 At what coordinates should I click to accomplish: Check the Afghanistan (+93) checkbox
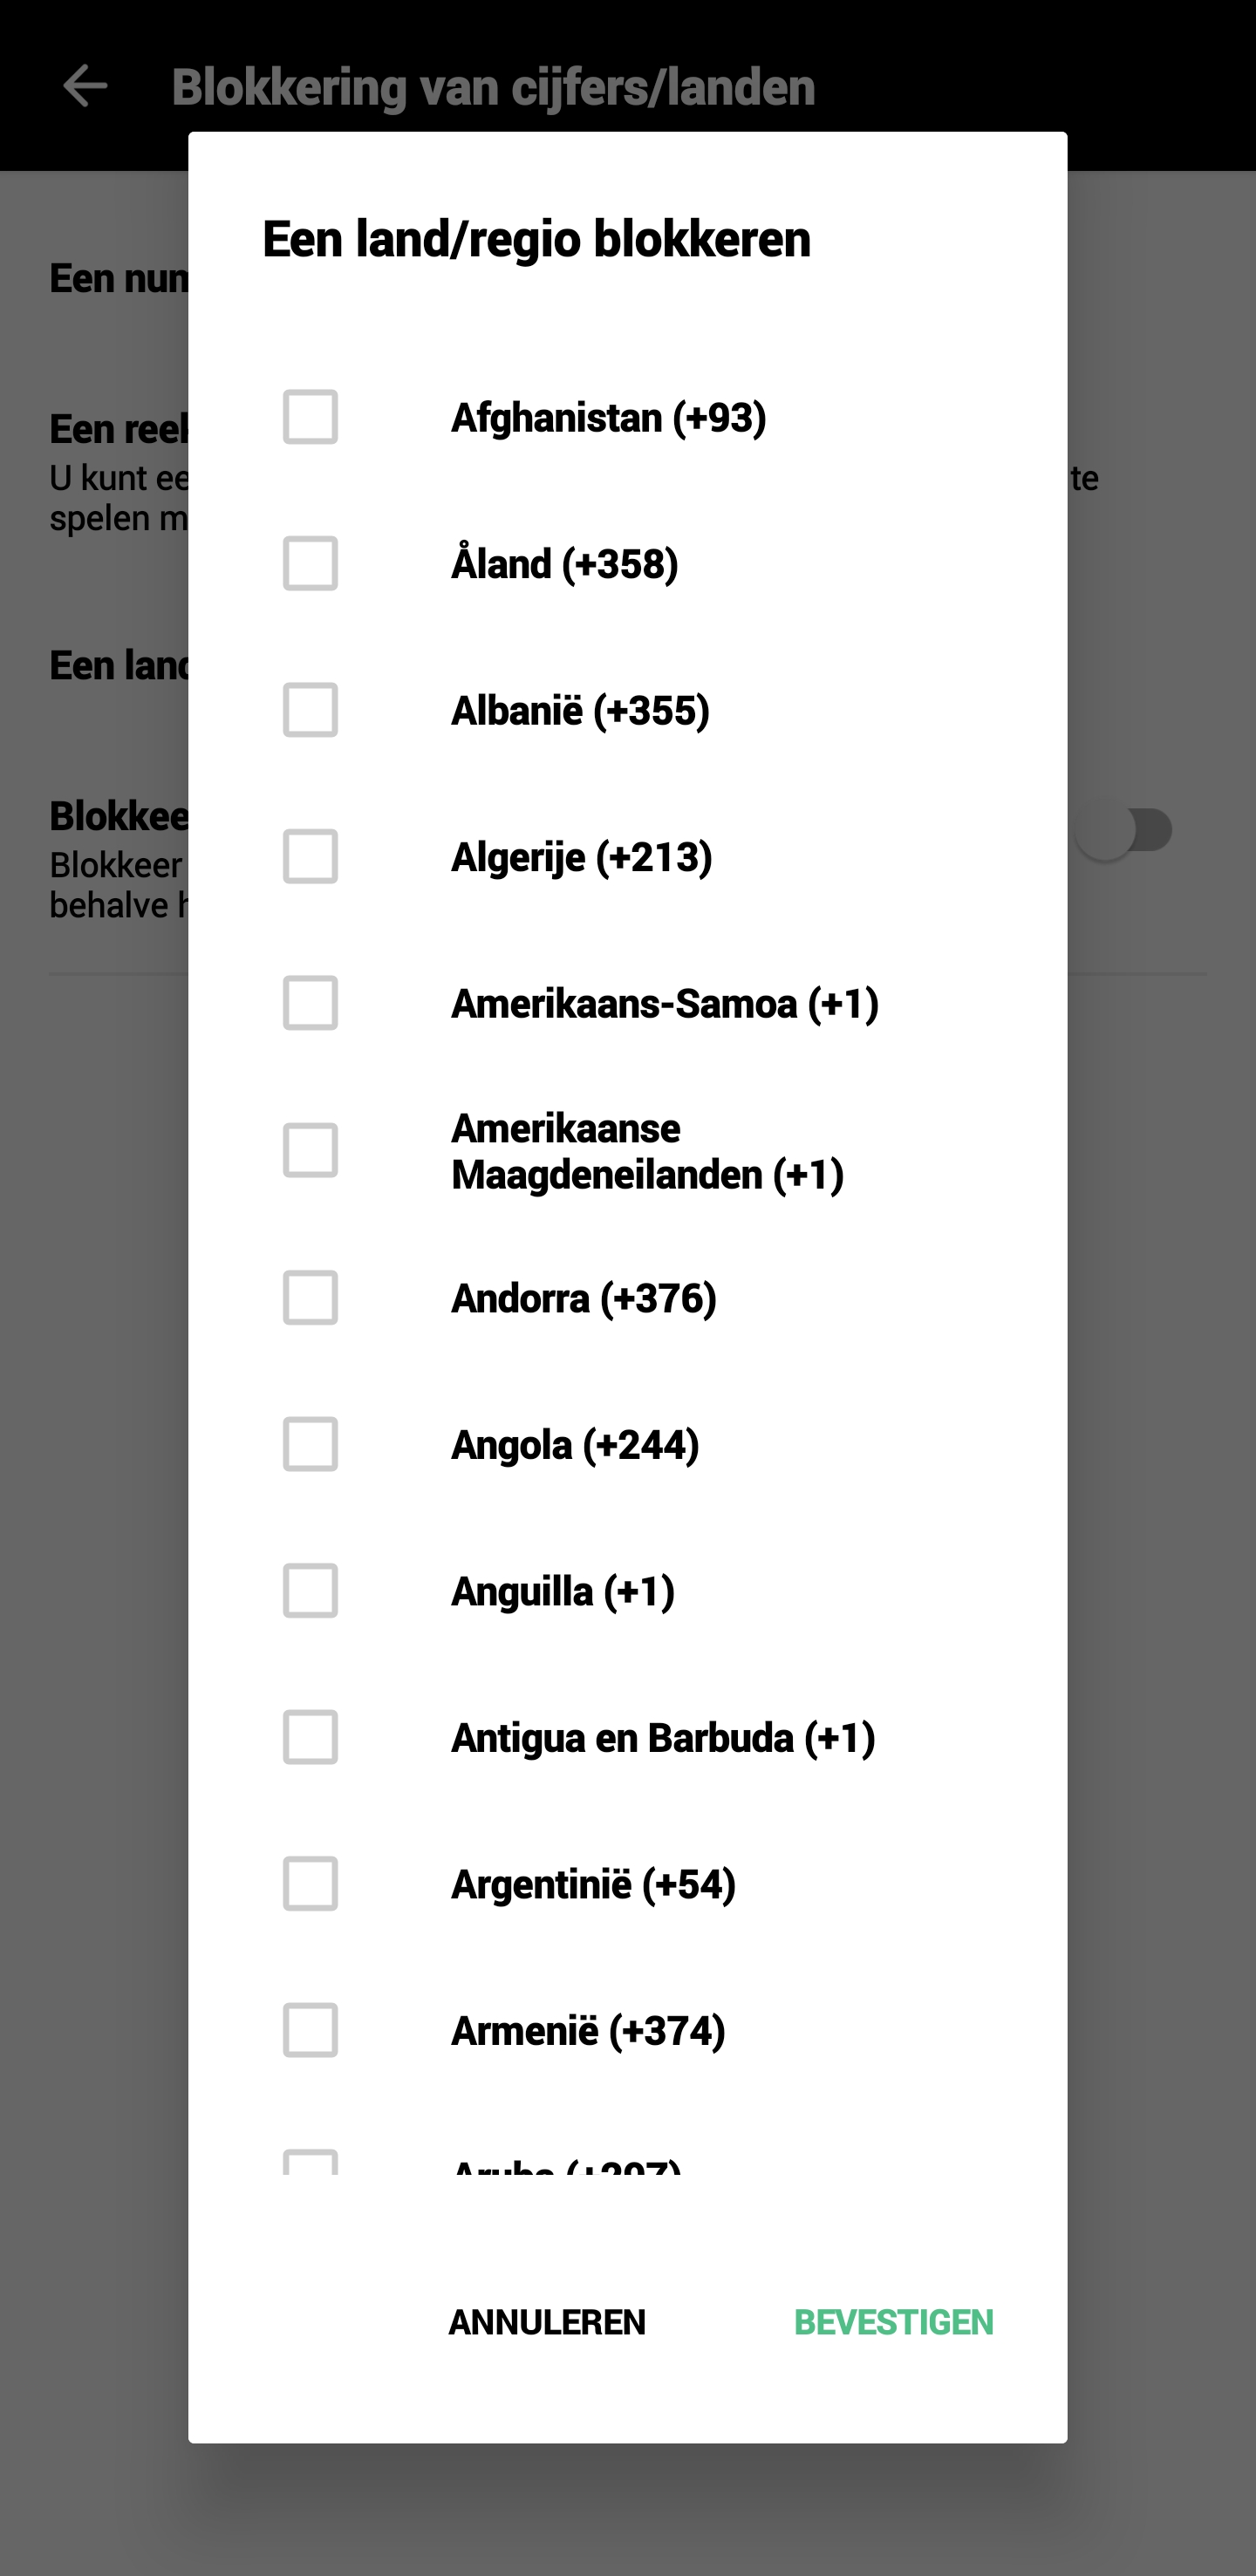tap(310, 417)
